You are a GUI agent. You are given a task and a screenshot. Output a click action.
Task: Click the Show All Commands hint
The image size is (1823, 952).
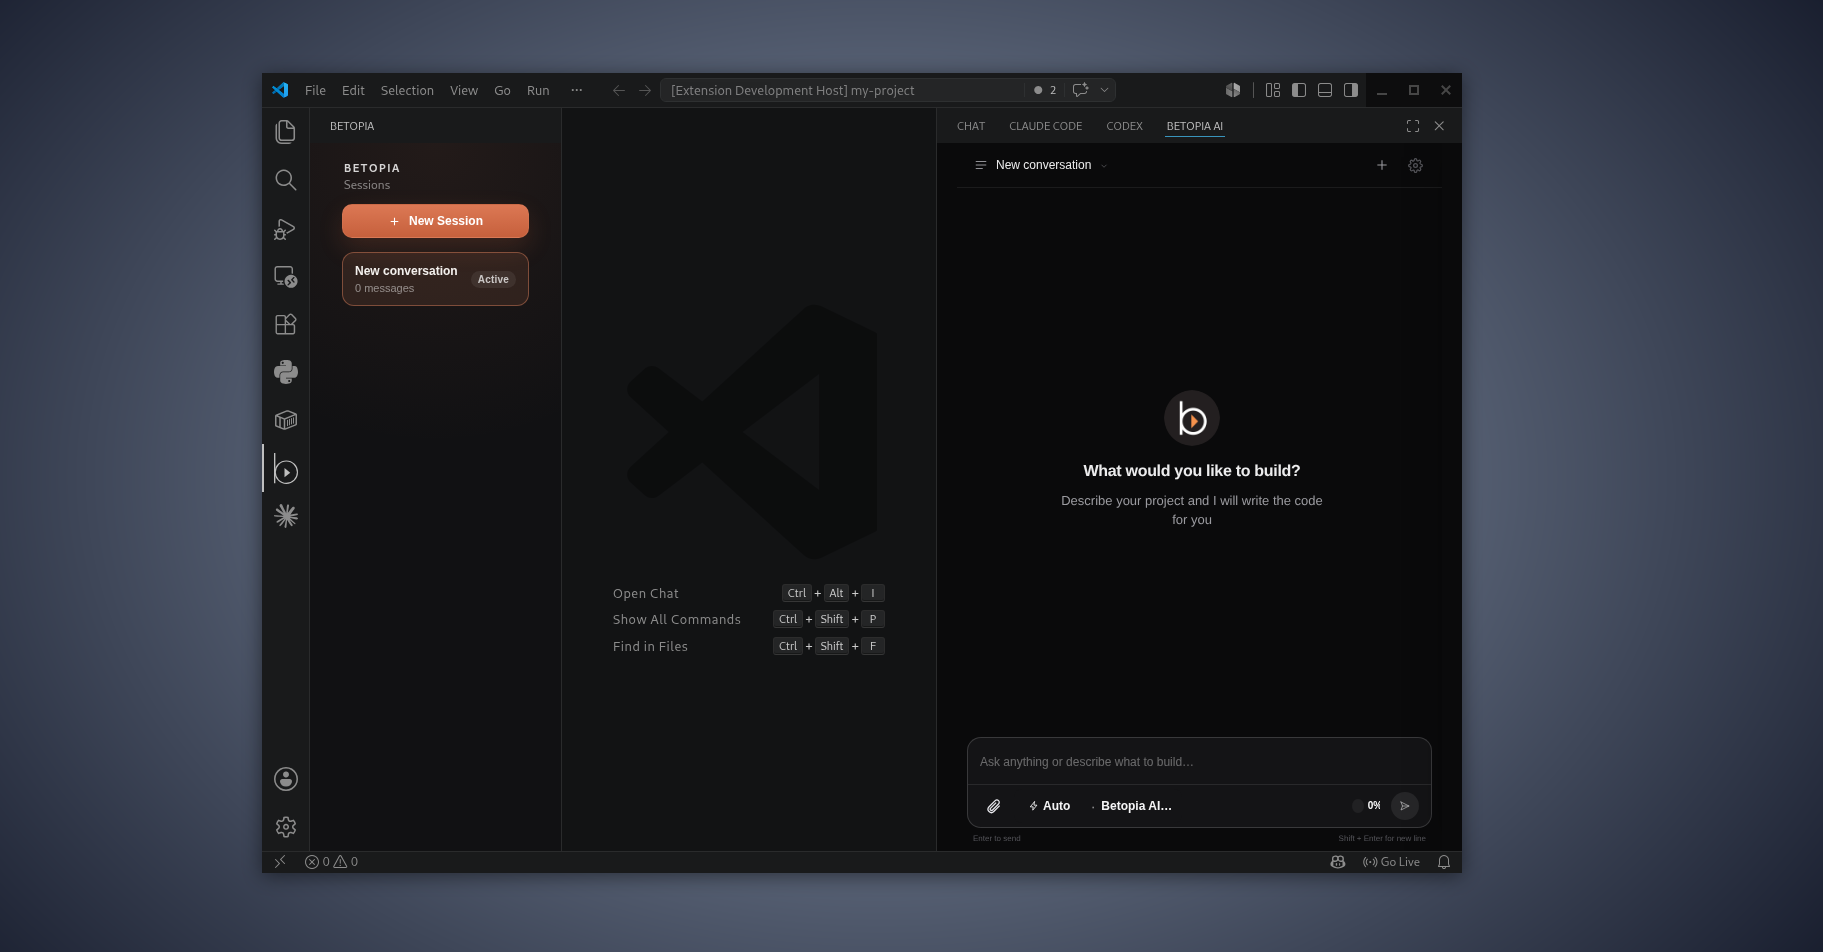coord(748,620)
